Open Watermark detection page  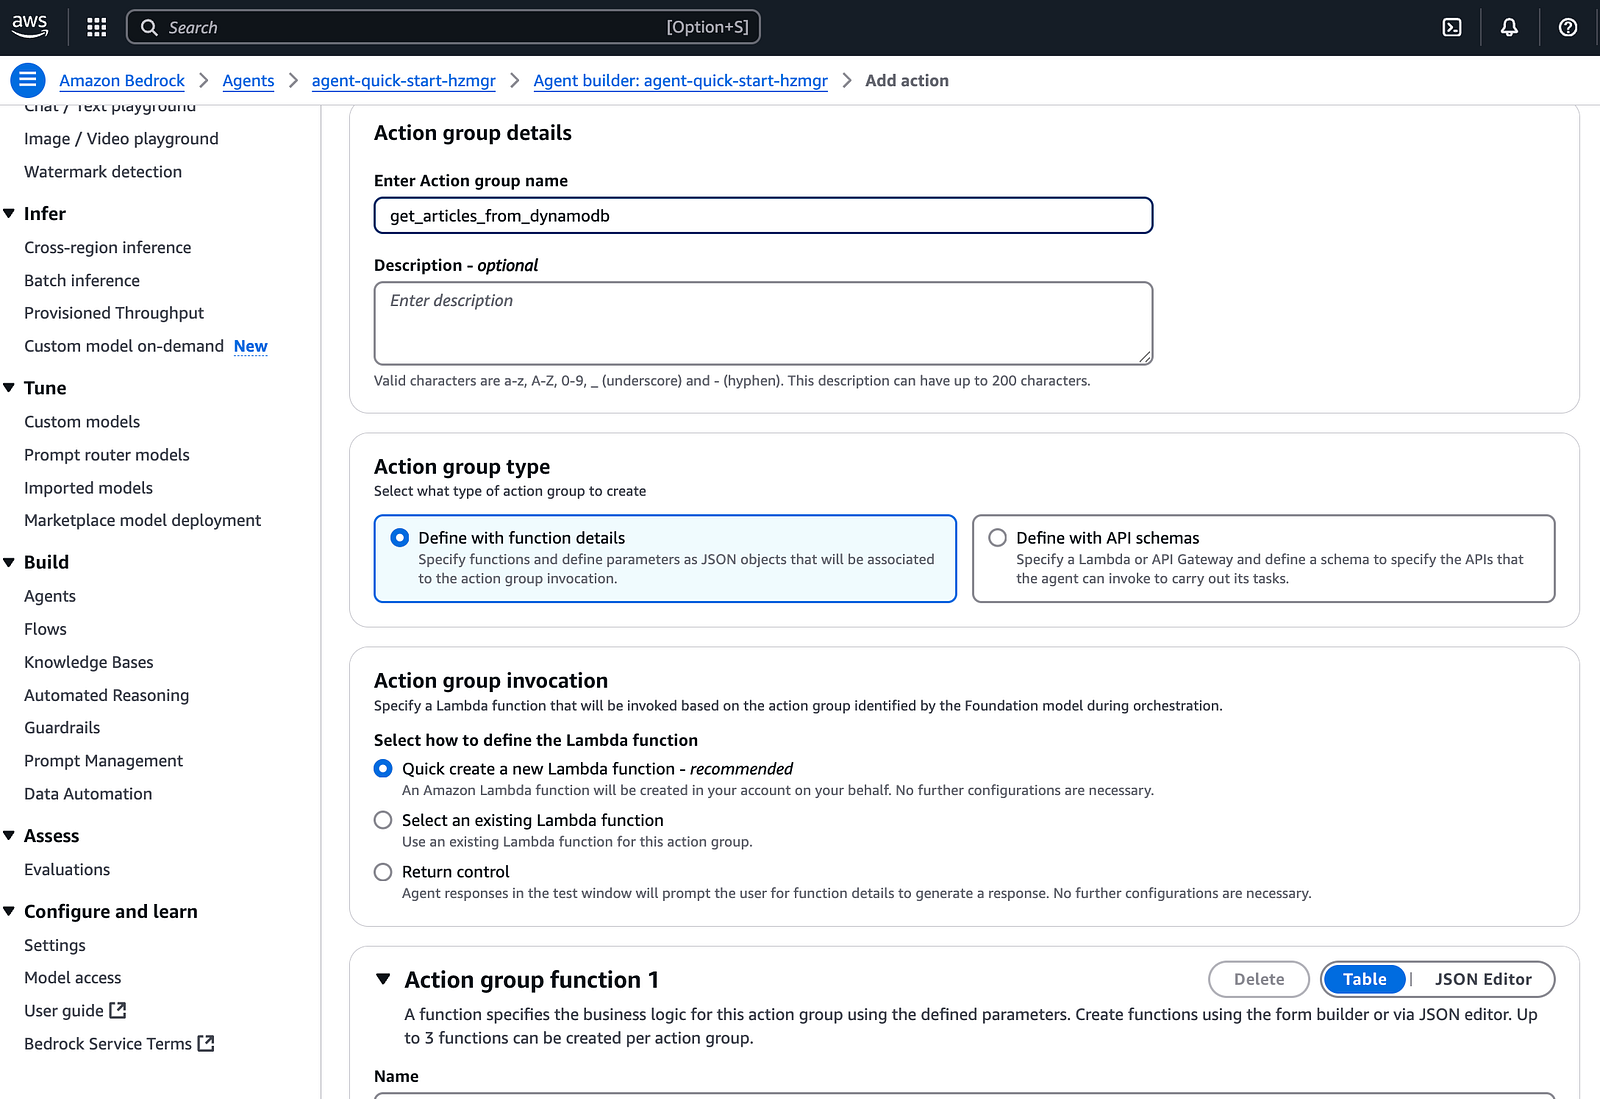tap(103, 171)
